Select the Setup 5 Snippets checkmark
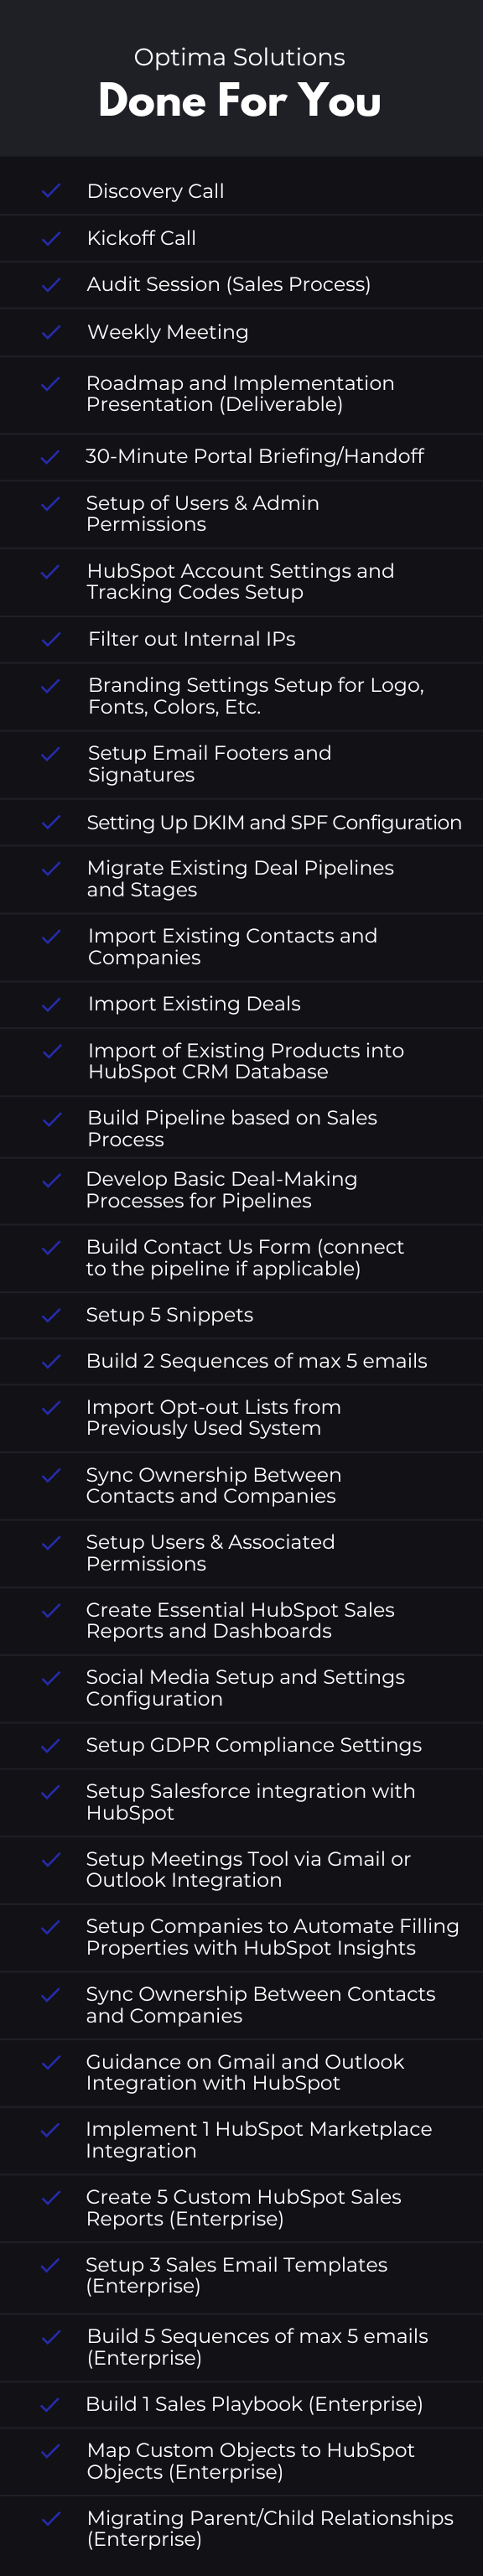 [51, 1315]
